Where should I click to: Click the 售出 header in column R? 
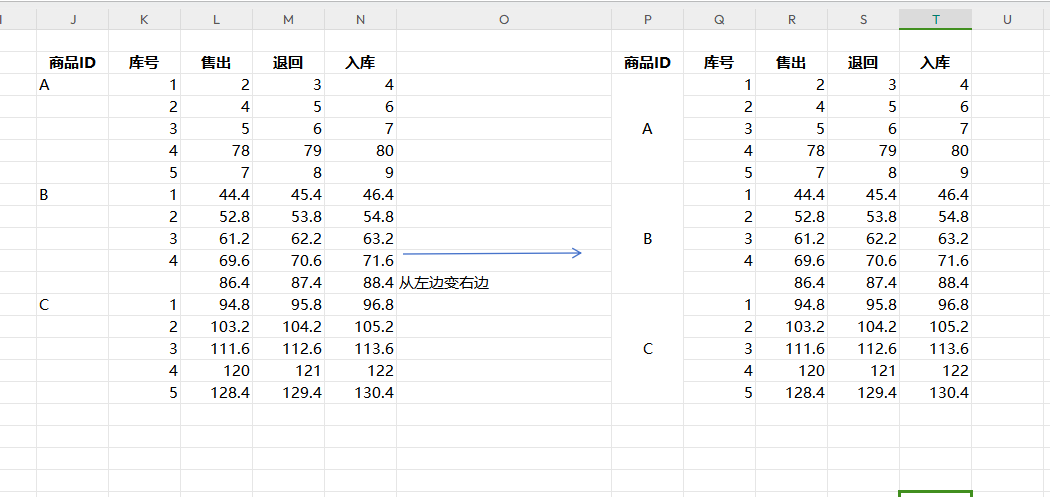tap(791, 62)
